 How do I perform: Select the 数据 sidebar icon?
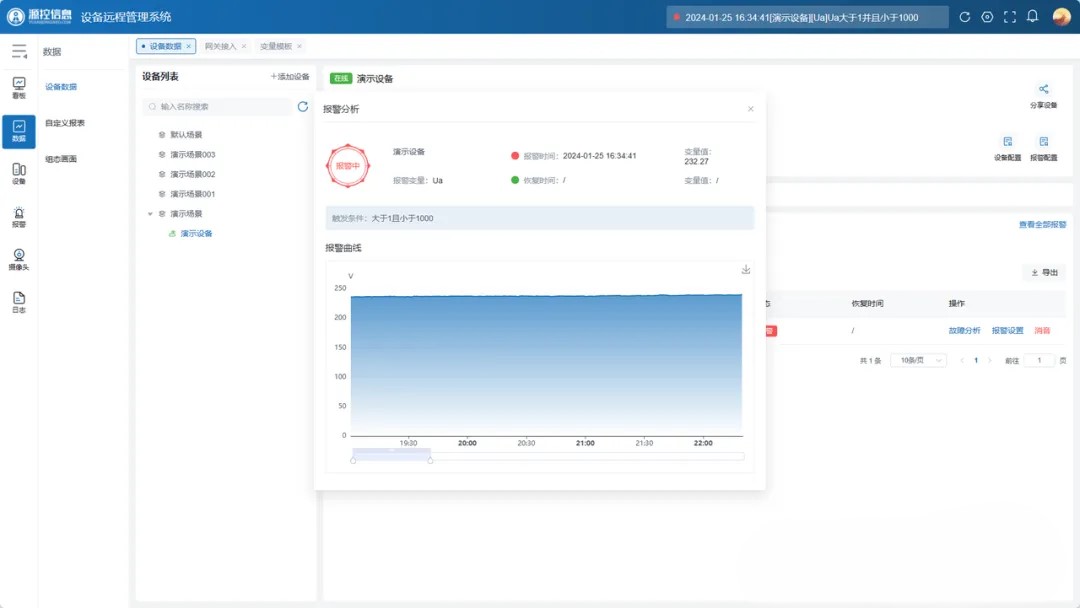(19, 131)
